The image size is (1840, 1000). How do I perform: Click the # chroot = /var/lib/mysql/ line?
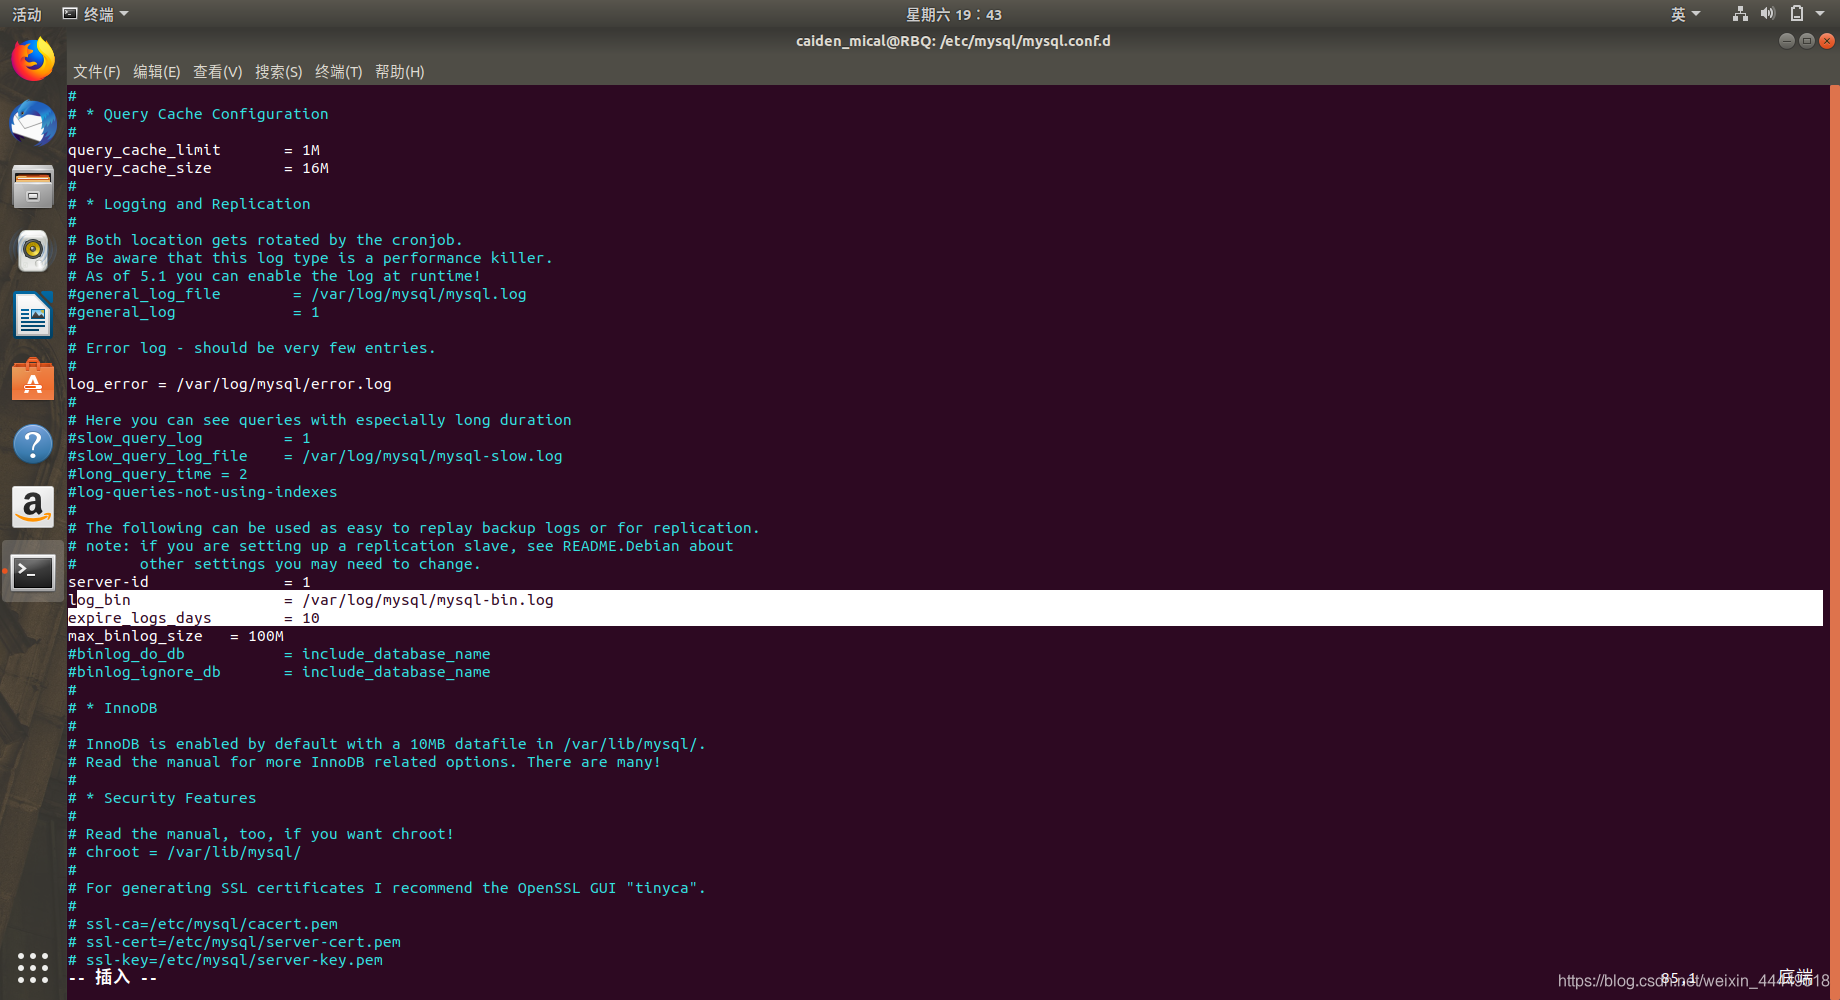tap(184, 852)
